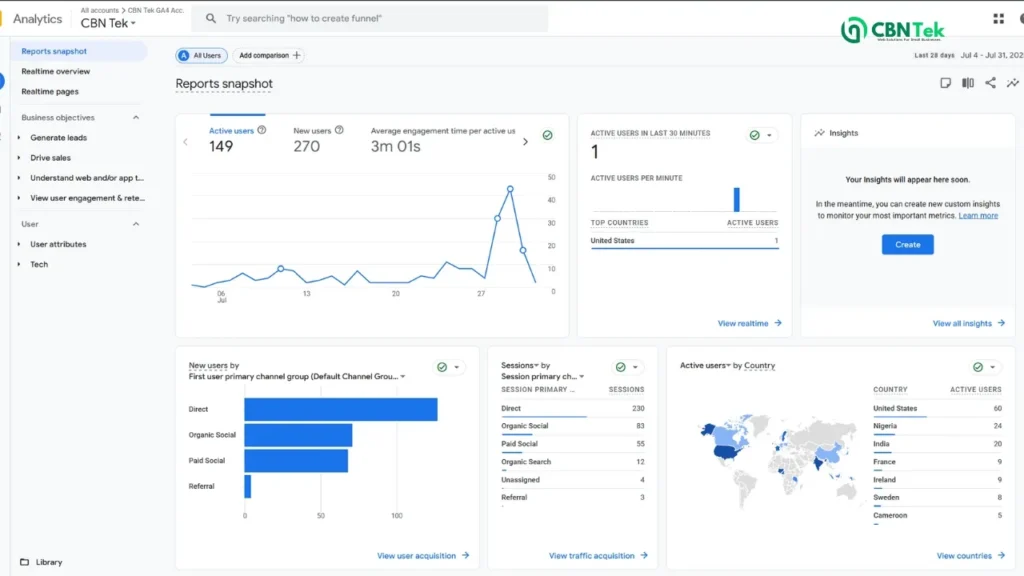Click the India row in Country table

coord(937,444)
